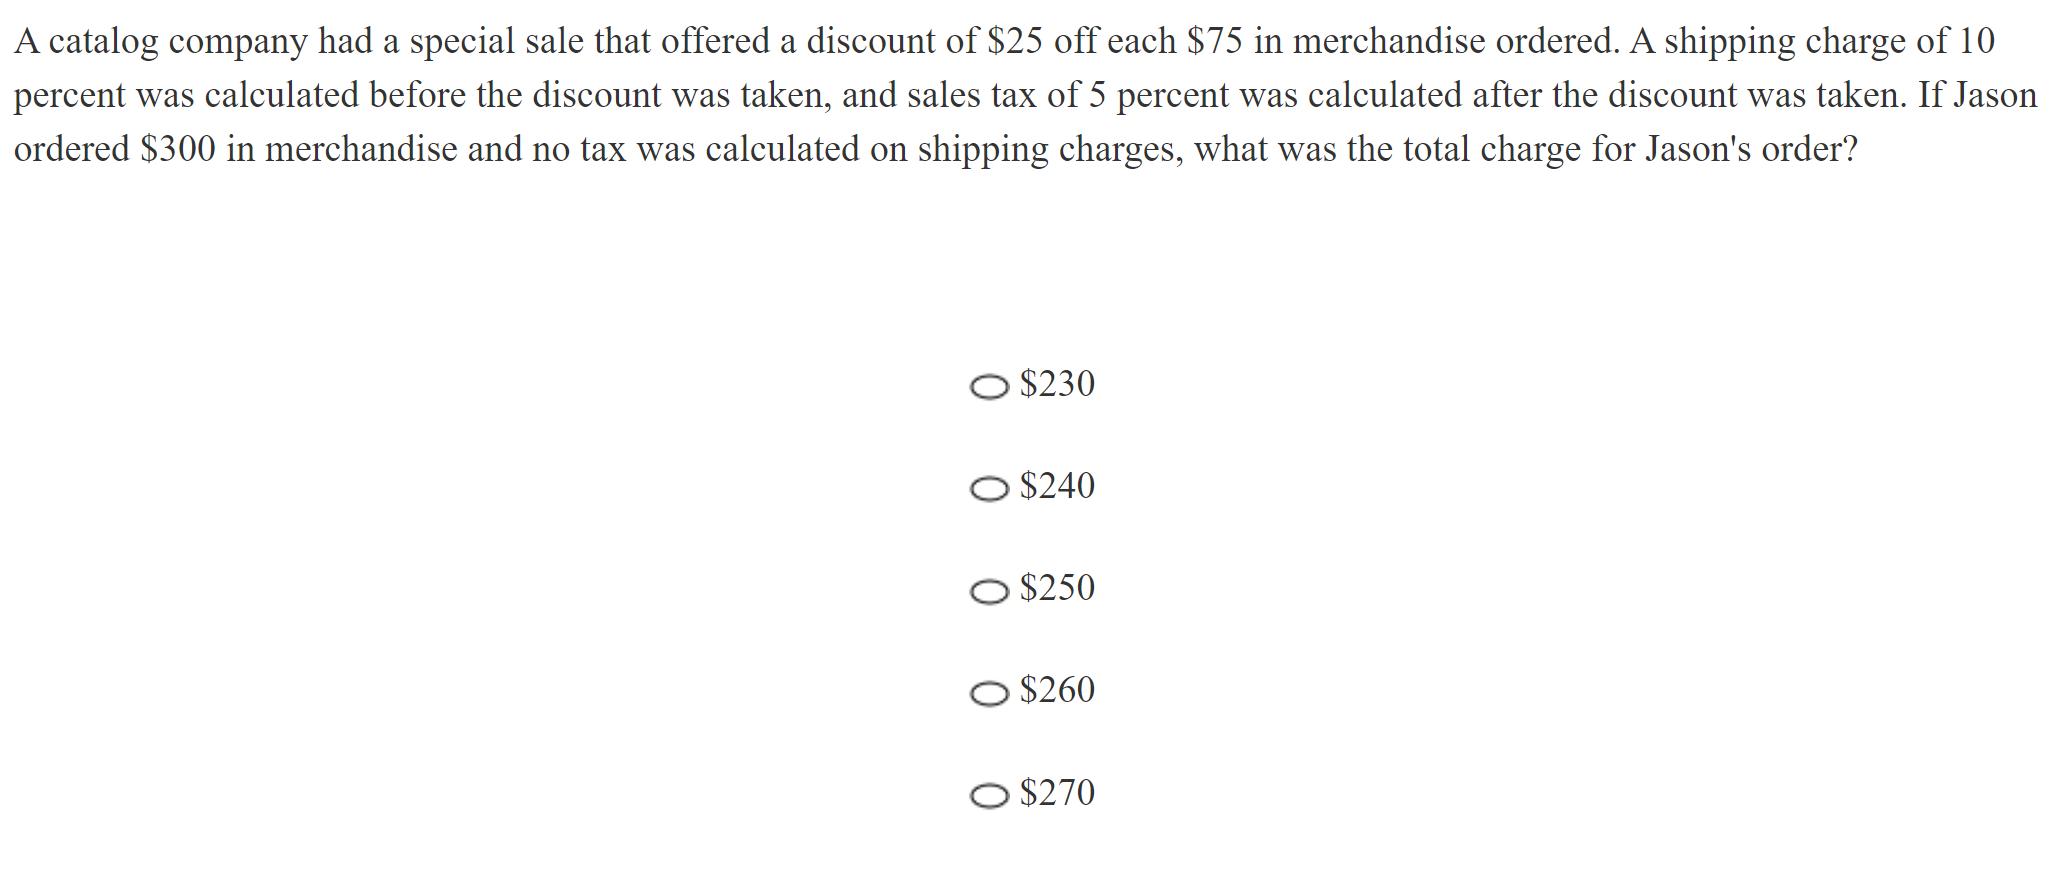
Task: Click the "$300" merchandise amount in the question
Action: pos(178,150)
